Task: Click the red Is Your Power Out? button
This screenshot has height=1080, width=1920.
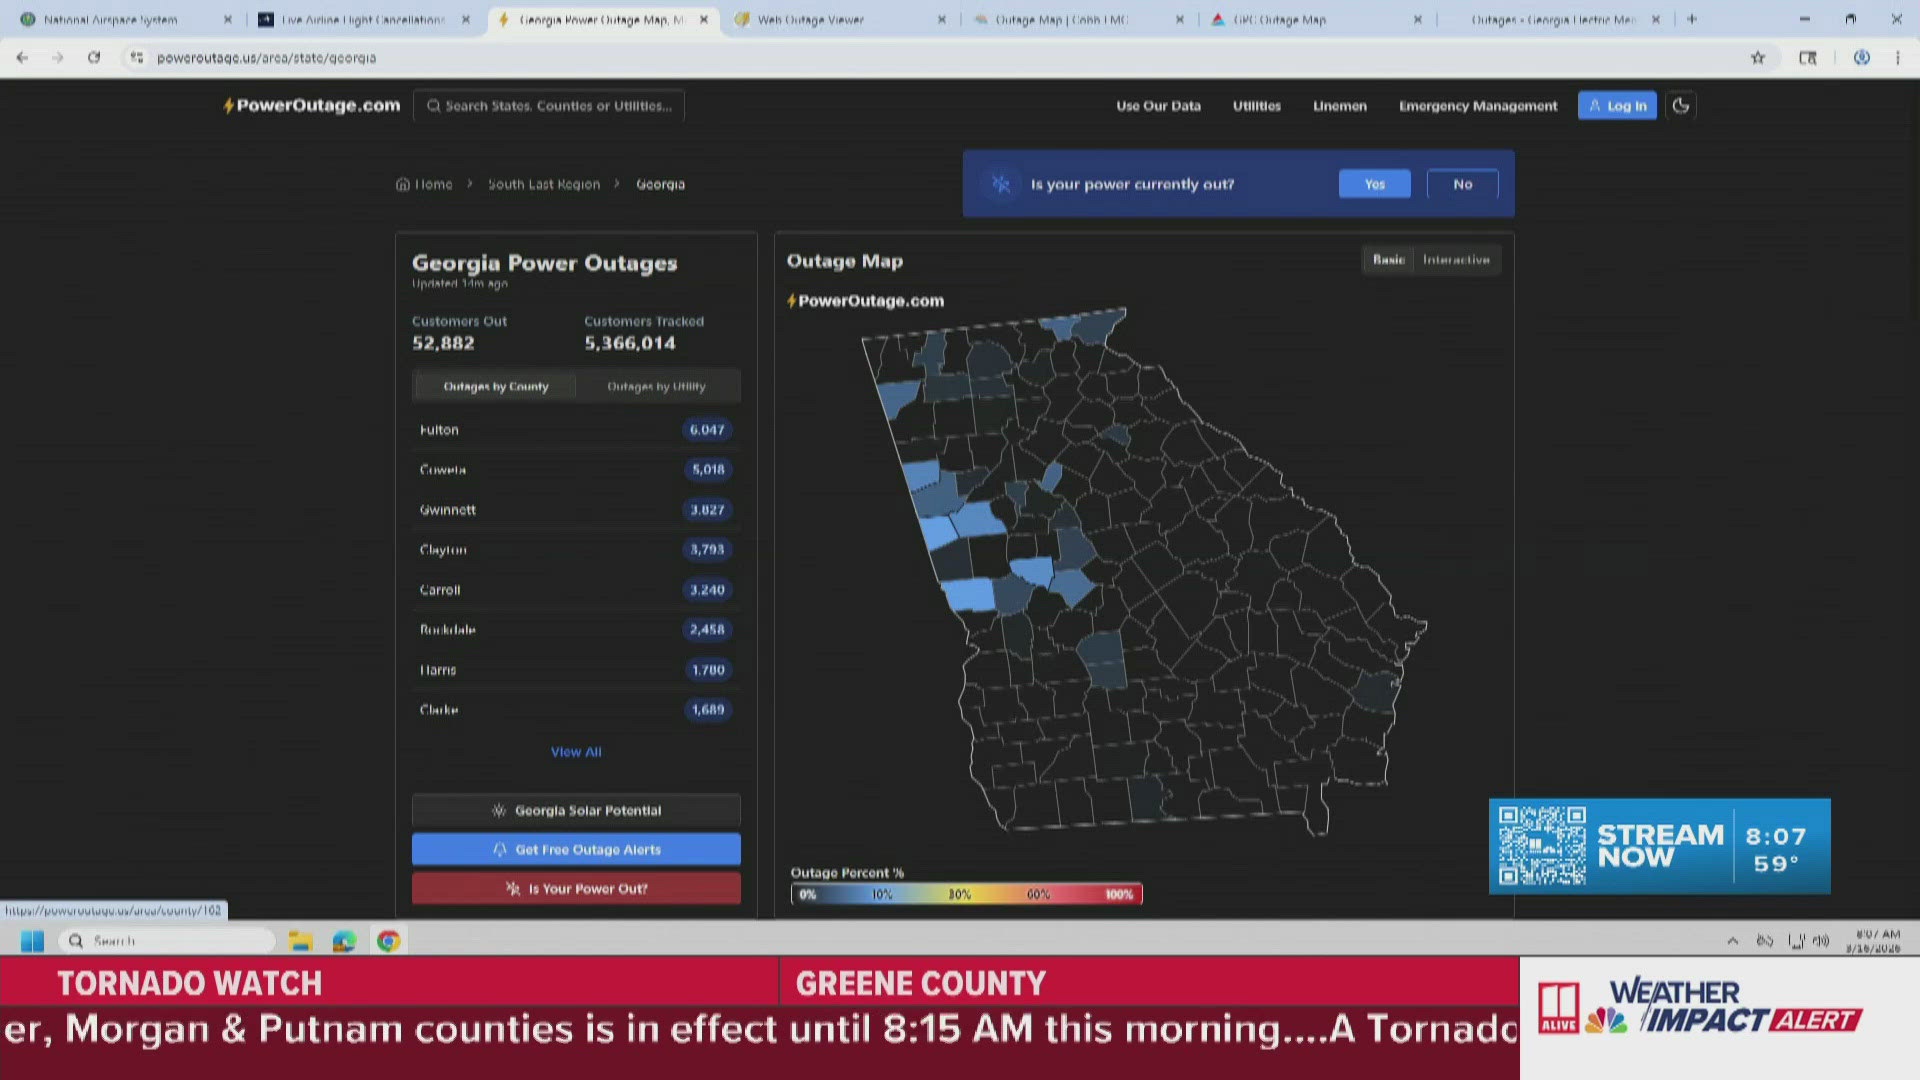Action: [576, 888]
